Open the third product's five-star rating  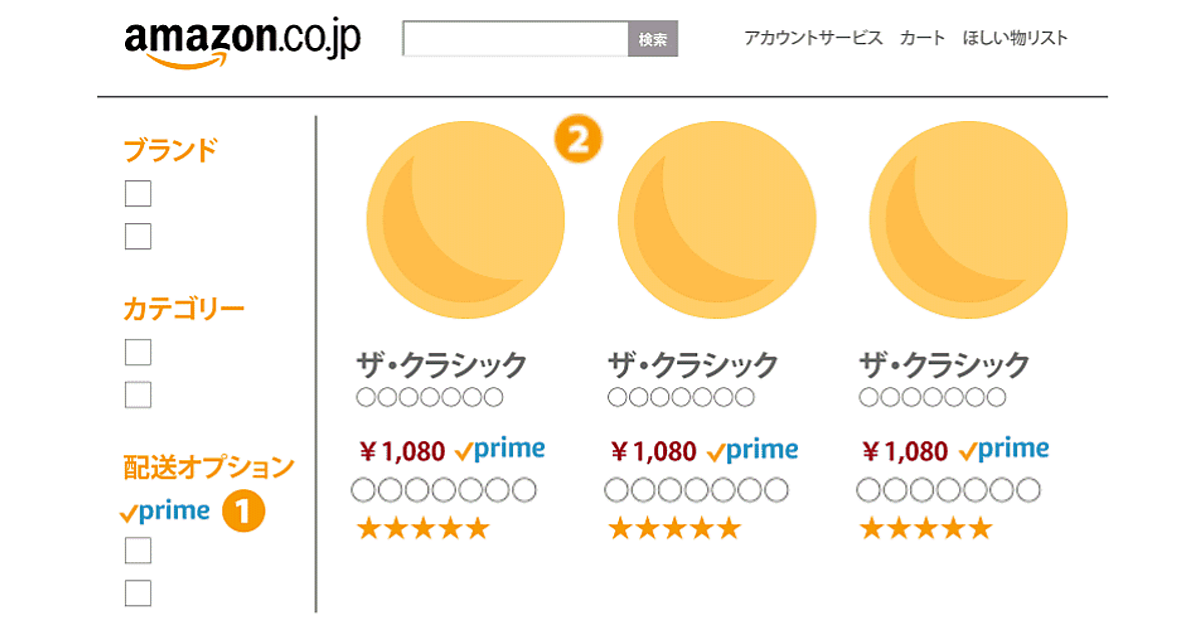(x=926, y=527)
